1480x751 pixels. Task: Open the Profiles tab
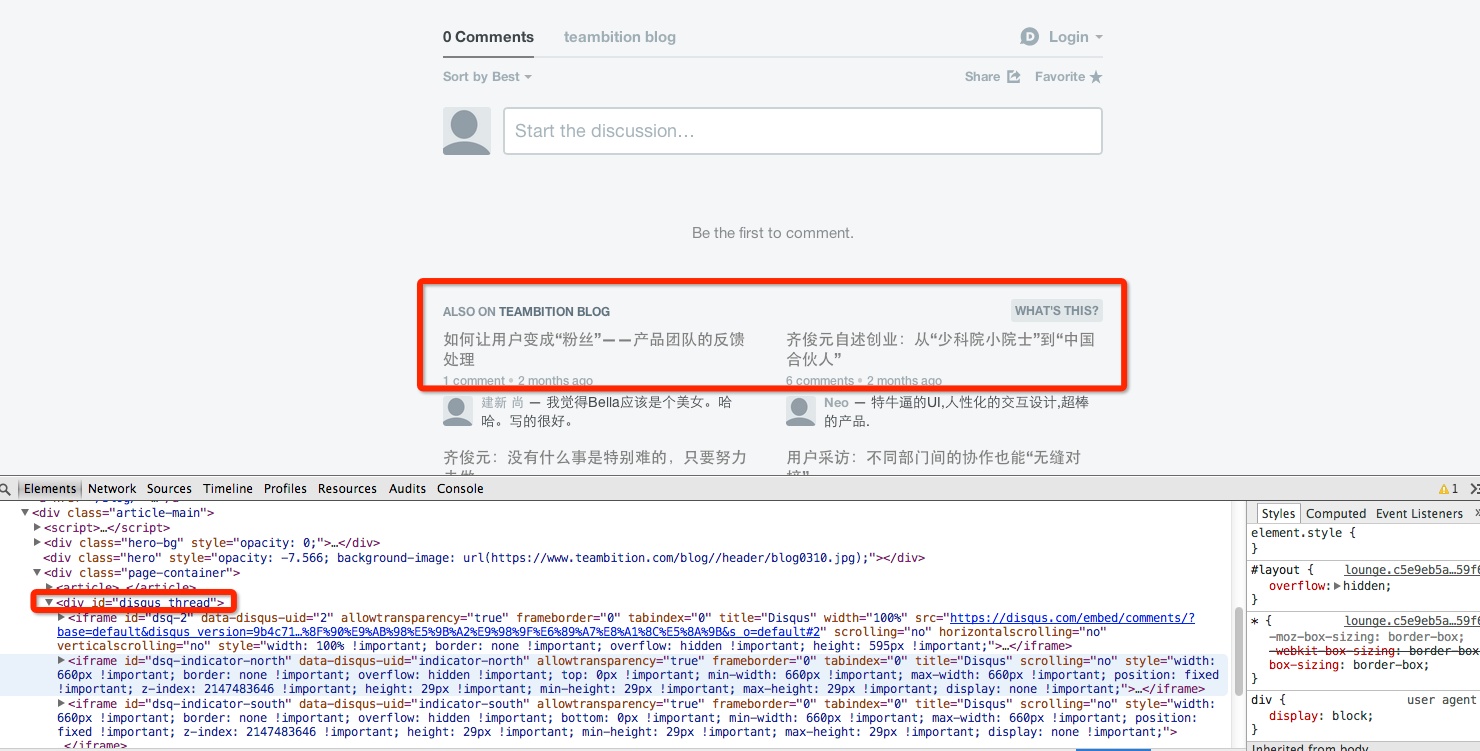pos(285,489)
